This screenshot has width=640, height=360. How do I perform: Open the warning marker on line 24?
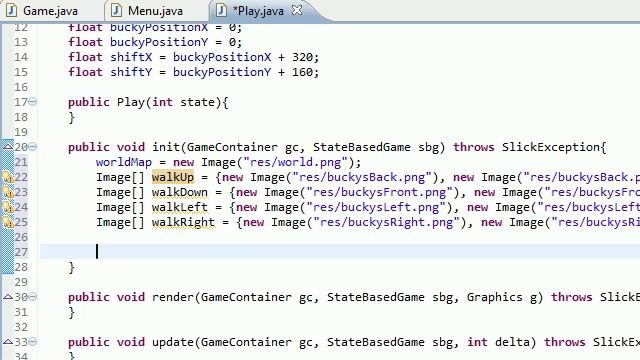coord(8,207)
